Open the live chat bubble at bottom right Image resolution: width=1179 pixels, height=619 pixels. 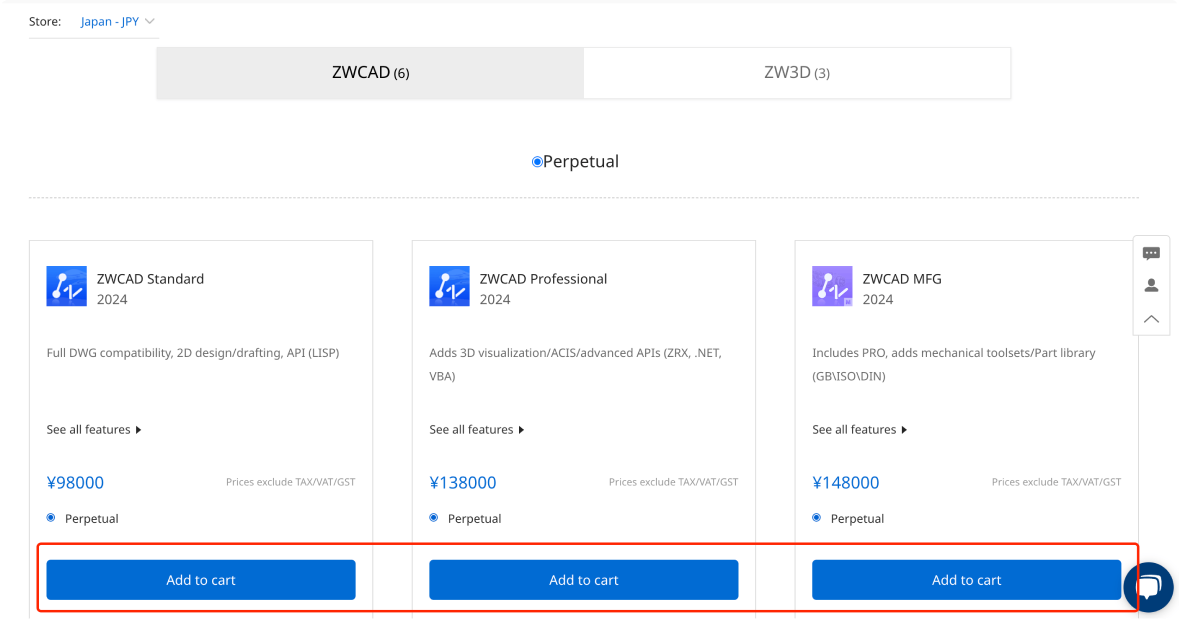(x=1148, y=588)
